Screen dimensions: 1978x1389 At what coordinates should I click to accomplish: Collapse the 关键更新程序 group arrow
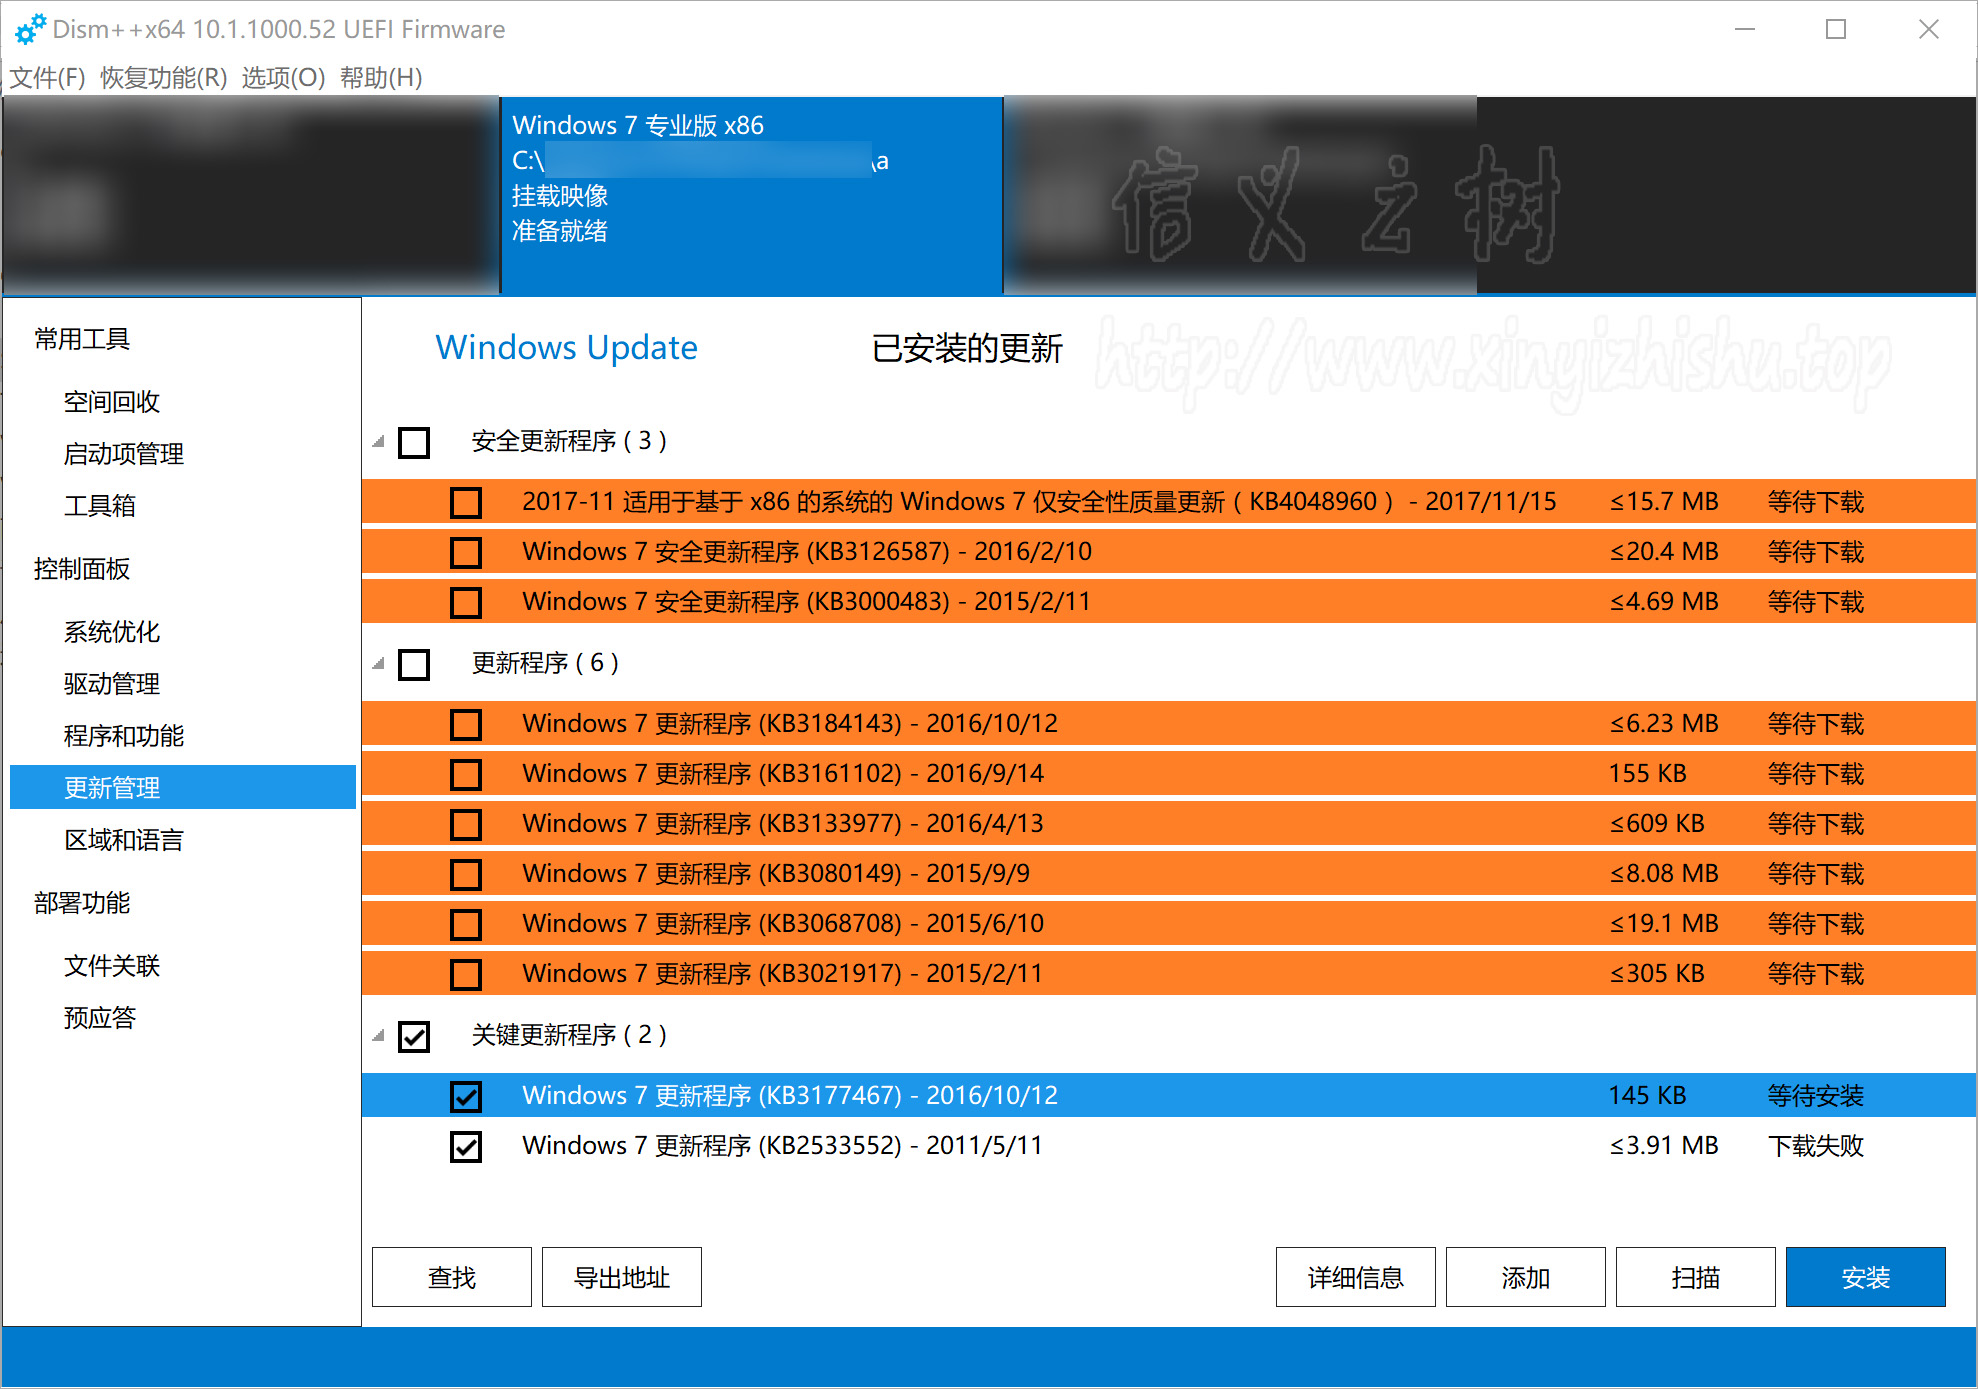(379, 1036)
